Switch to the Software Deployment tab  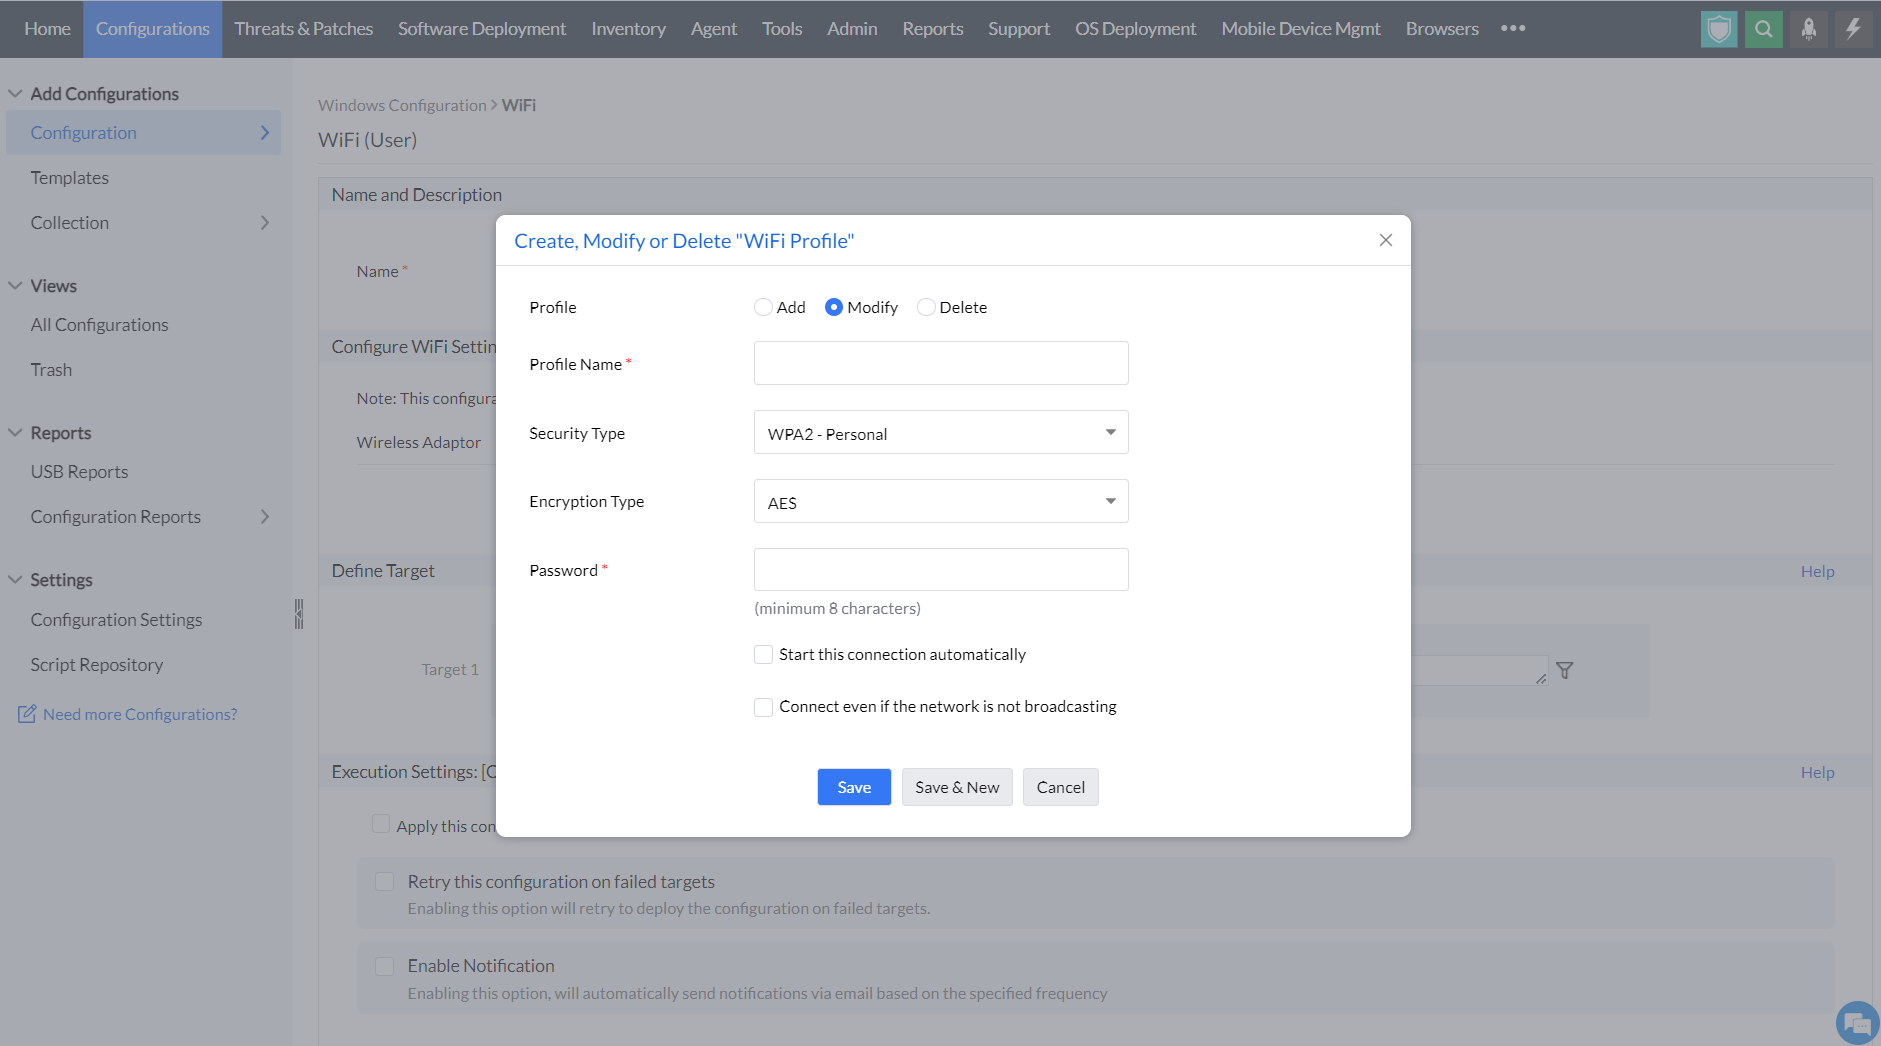[482, 29]
